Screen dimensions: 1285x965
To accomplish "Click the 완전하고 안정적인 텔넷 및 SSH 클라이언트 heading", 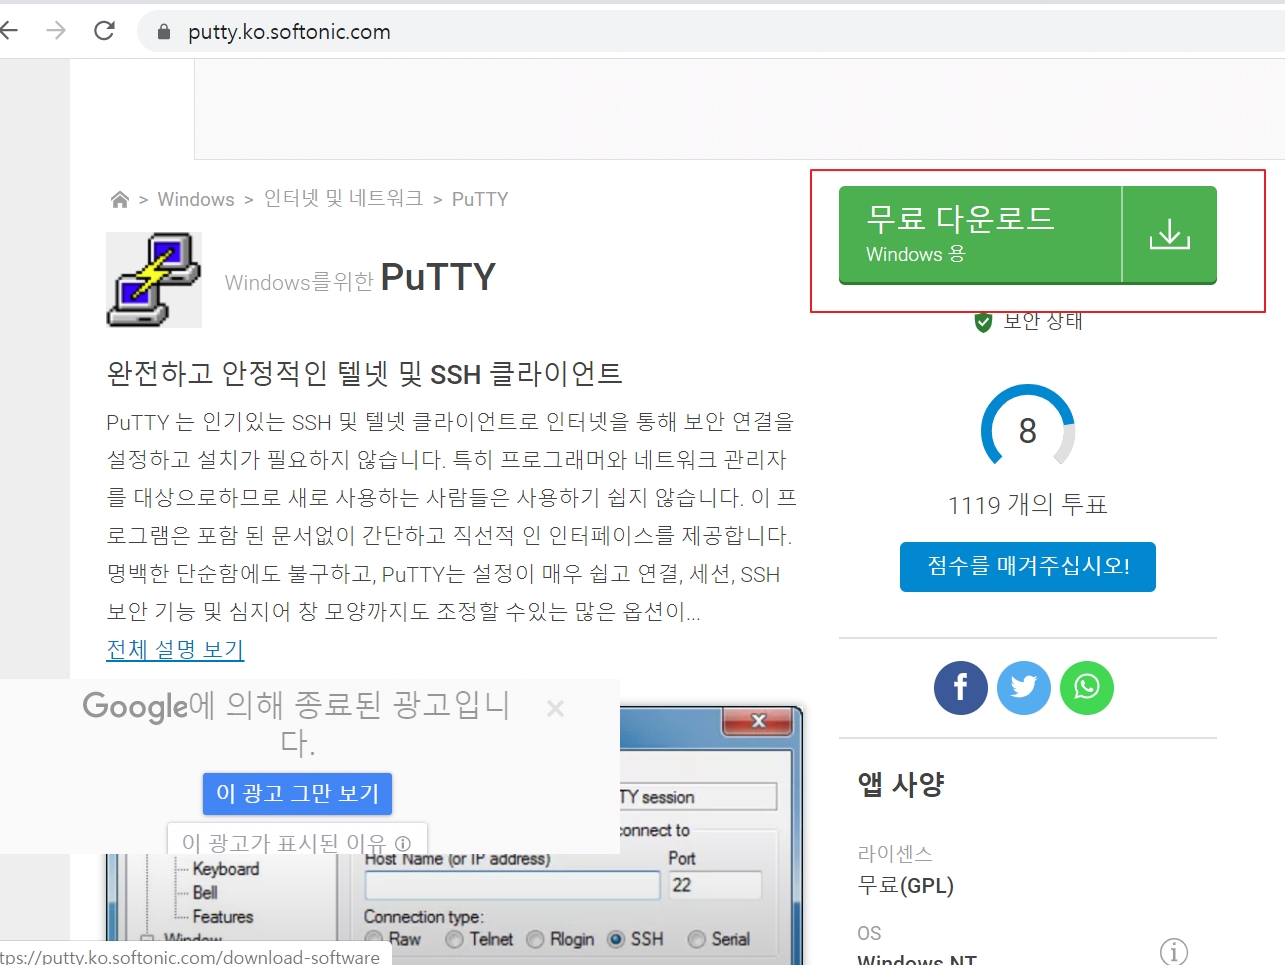I will 364,374.
